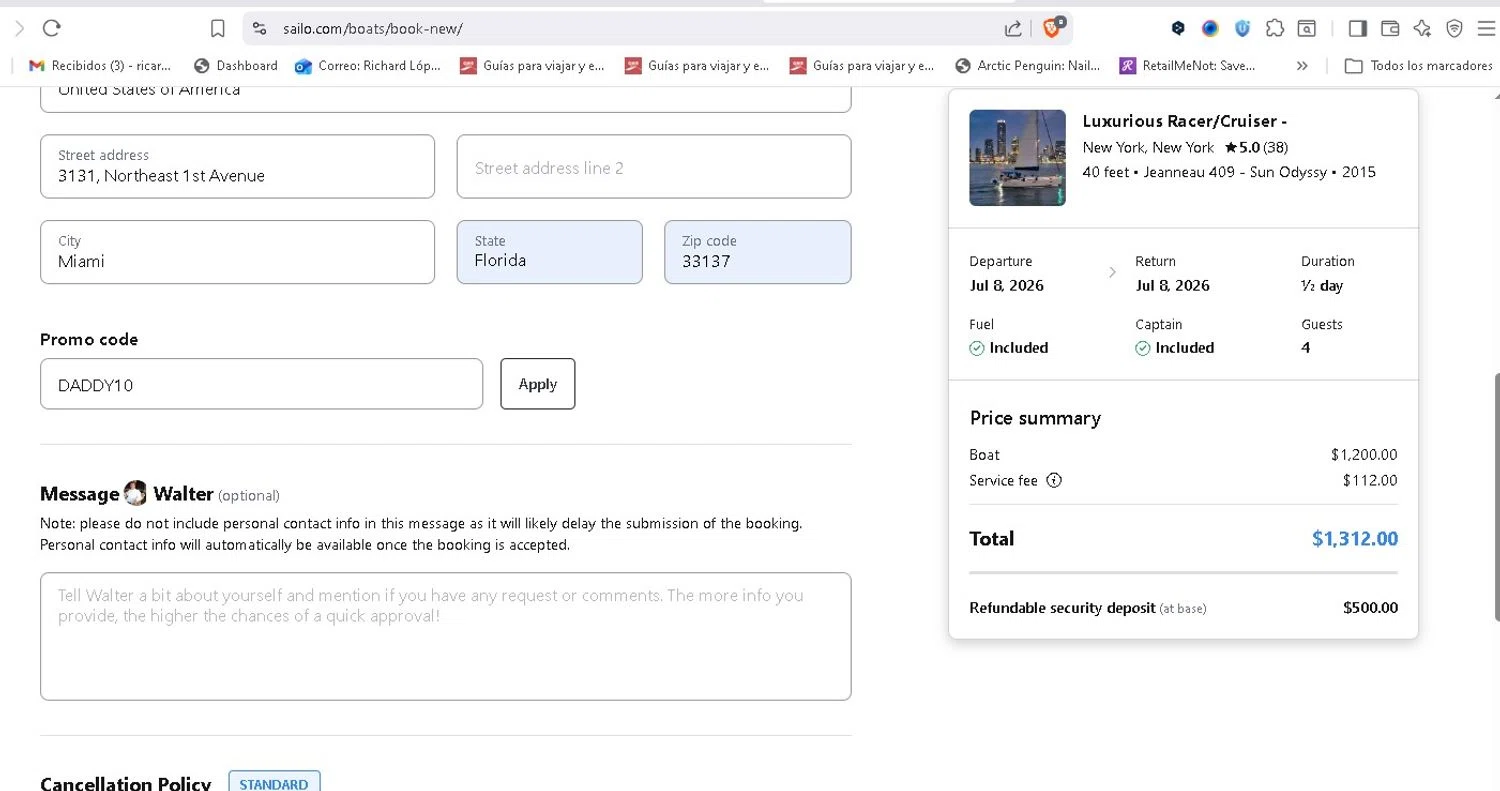Bookmark this page with the bookmark icon
Viewport: 1500px width, 791px height.
[217, 29]
